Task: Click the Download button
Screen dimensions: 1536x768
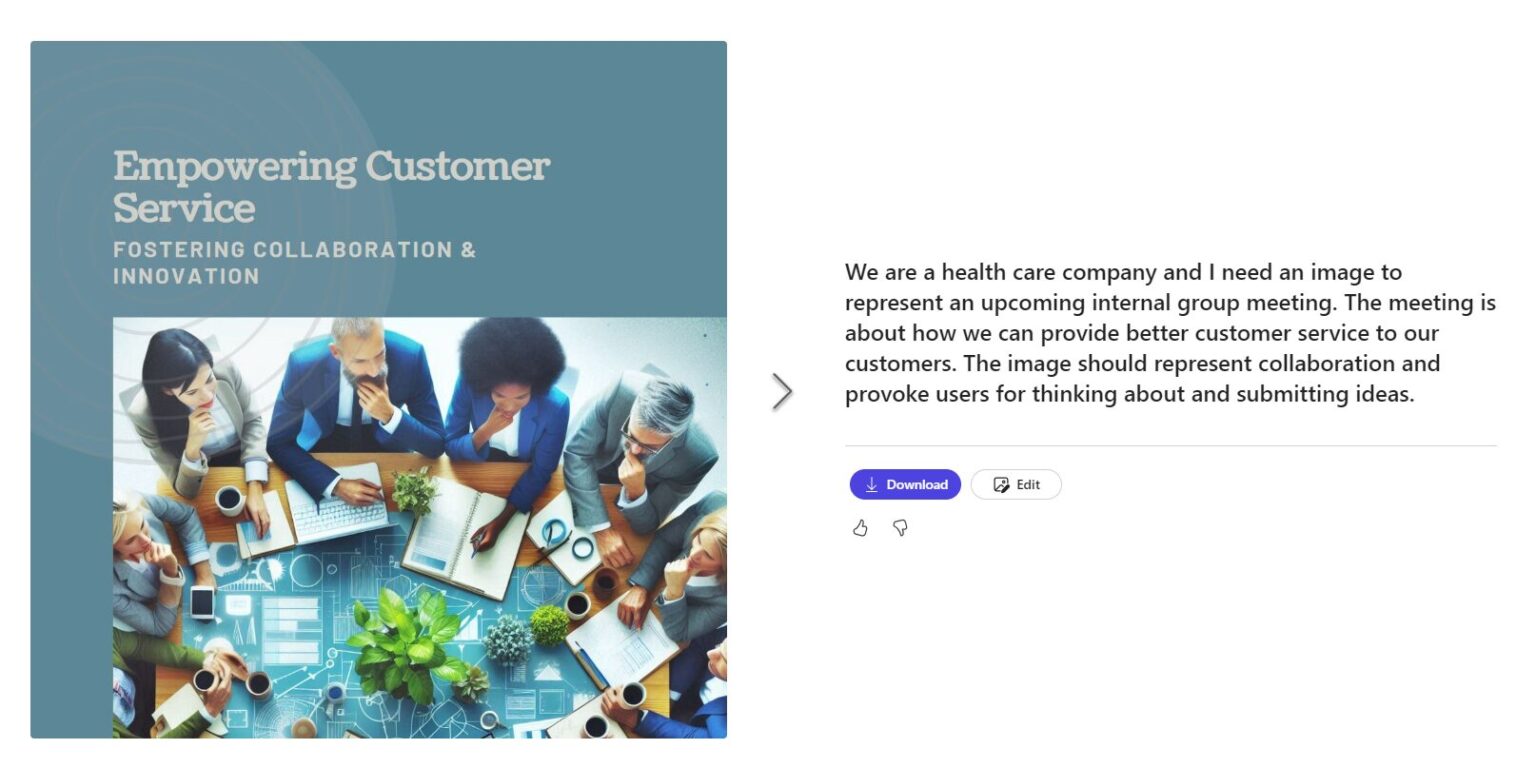Action: click(x=905, y=485)
